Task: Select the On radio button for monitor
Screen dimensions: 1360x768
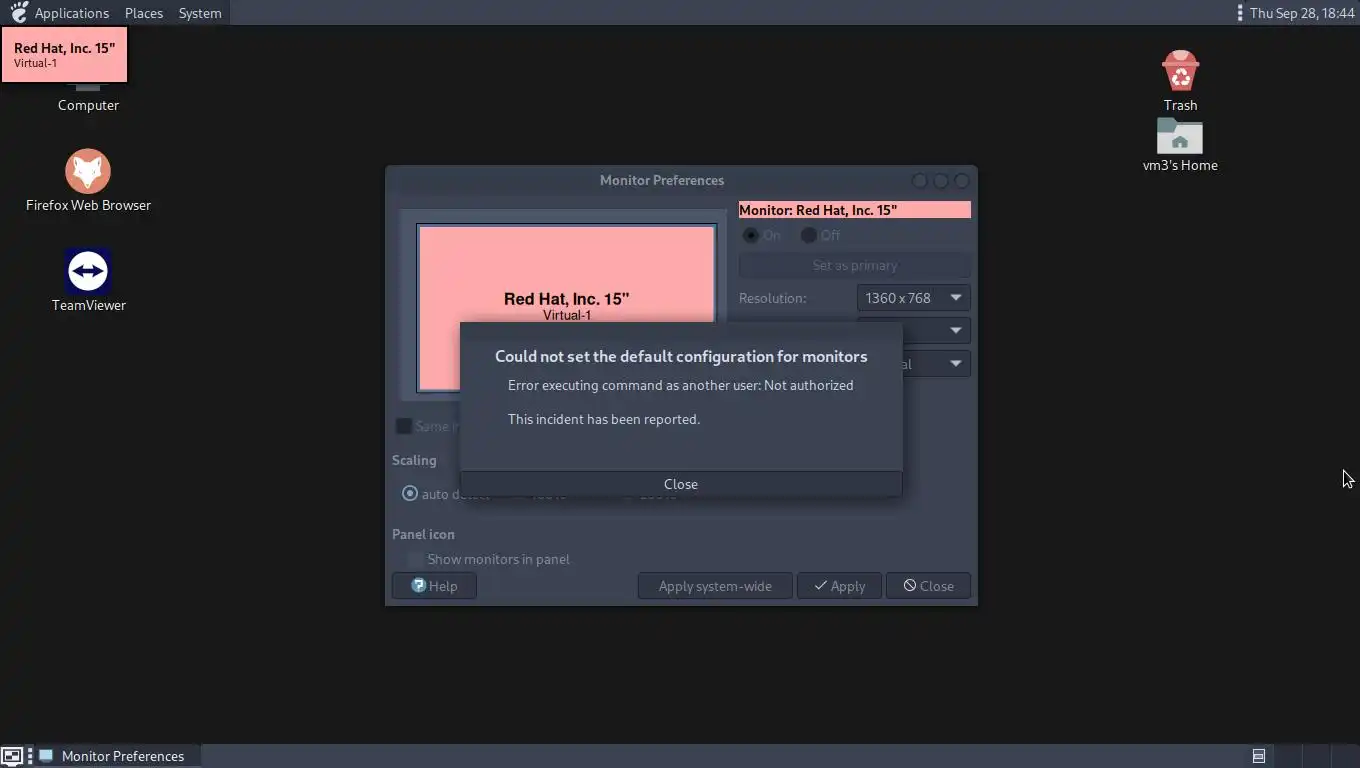Action: (751, 235)
